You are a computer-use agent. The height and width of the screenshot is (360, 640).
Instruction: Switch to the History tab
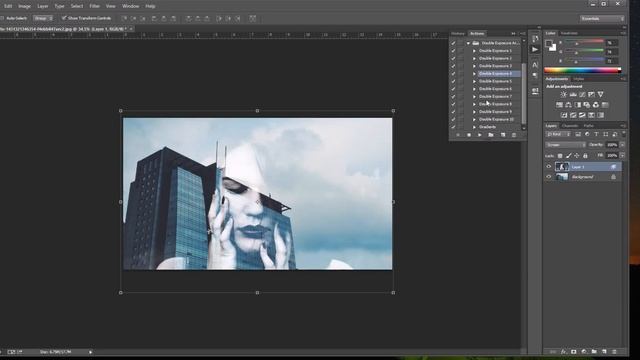[x=458, y=33]
